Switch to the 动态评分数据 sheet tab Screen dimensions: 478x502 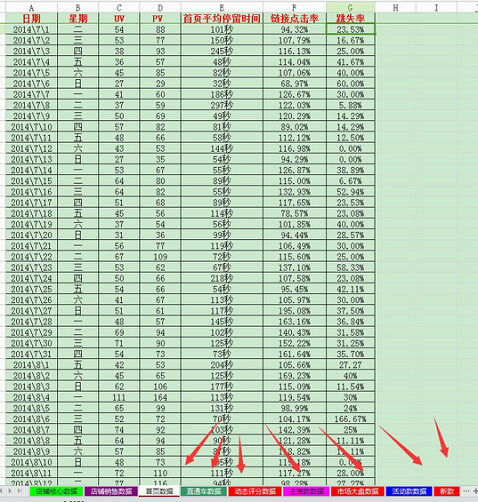click(255, 491)
